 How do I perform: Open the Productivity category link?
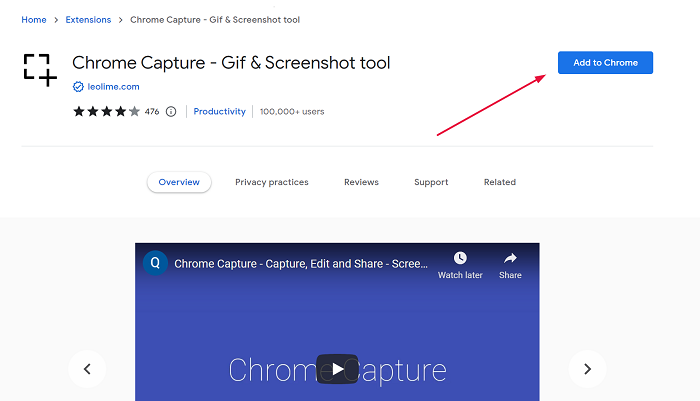(x=219, y=112)
